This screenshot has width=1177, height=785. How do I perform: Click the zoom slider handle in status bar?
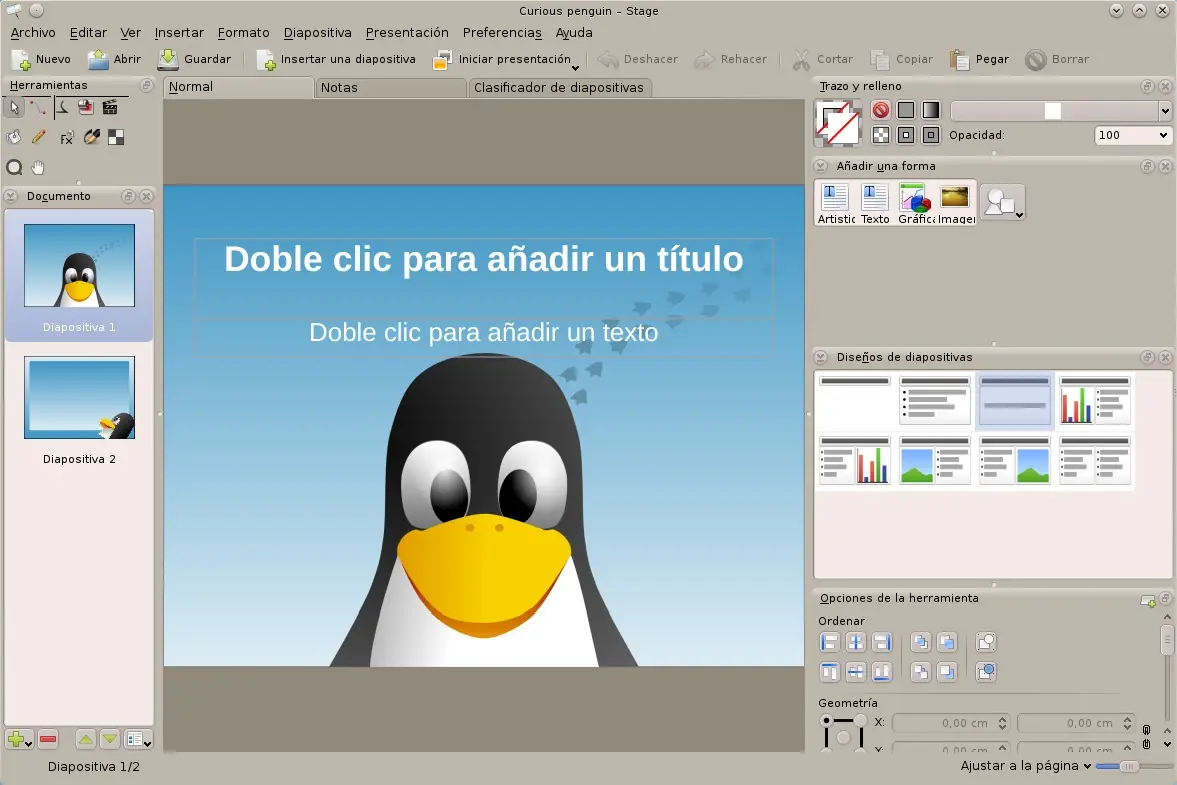click(1128, 766)
